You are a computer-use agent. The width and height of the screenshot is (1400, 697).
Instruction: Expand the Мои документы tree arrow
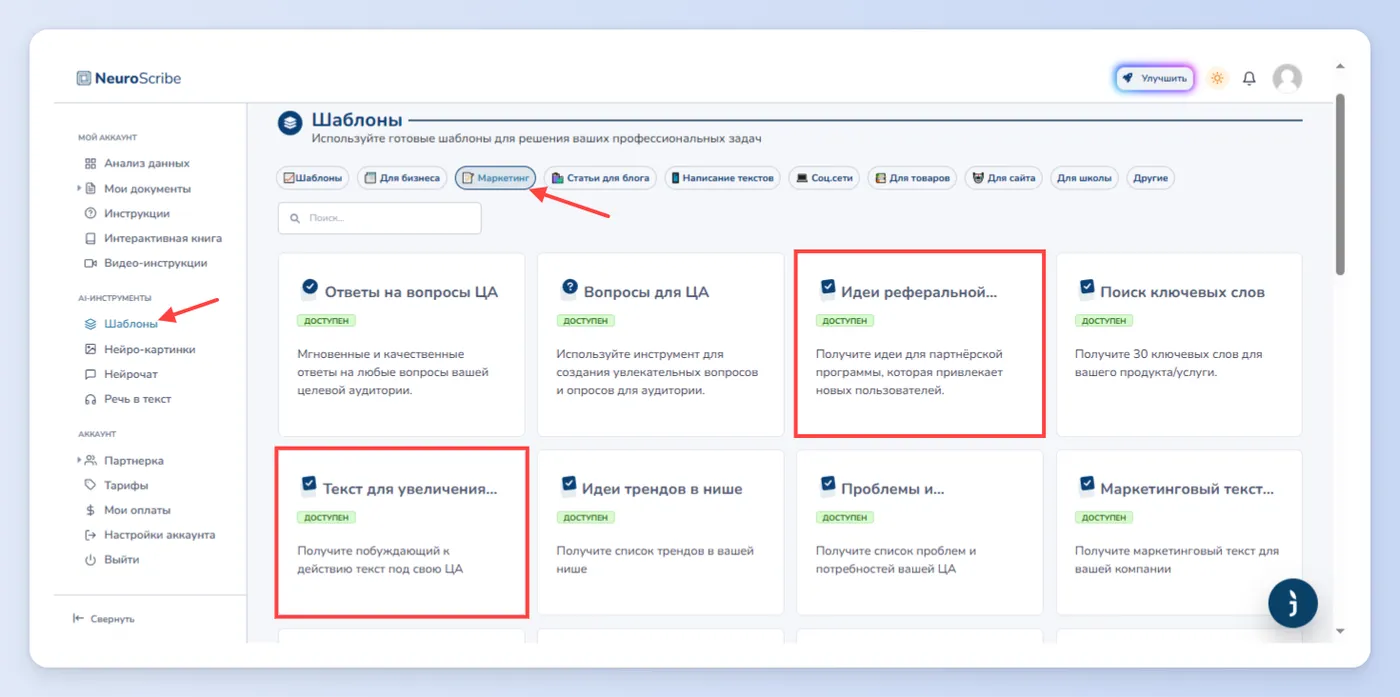[x=80, y=188]
